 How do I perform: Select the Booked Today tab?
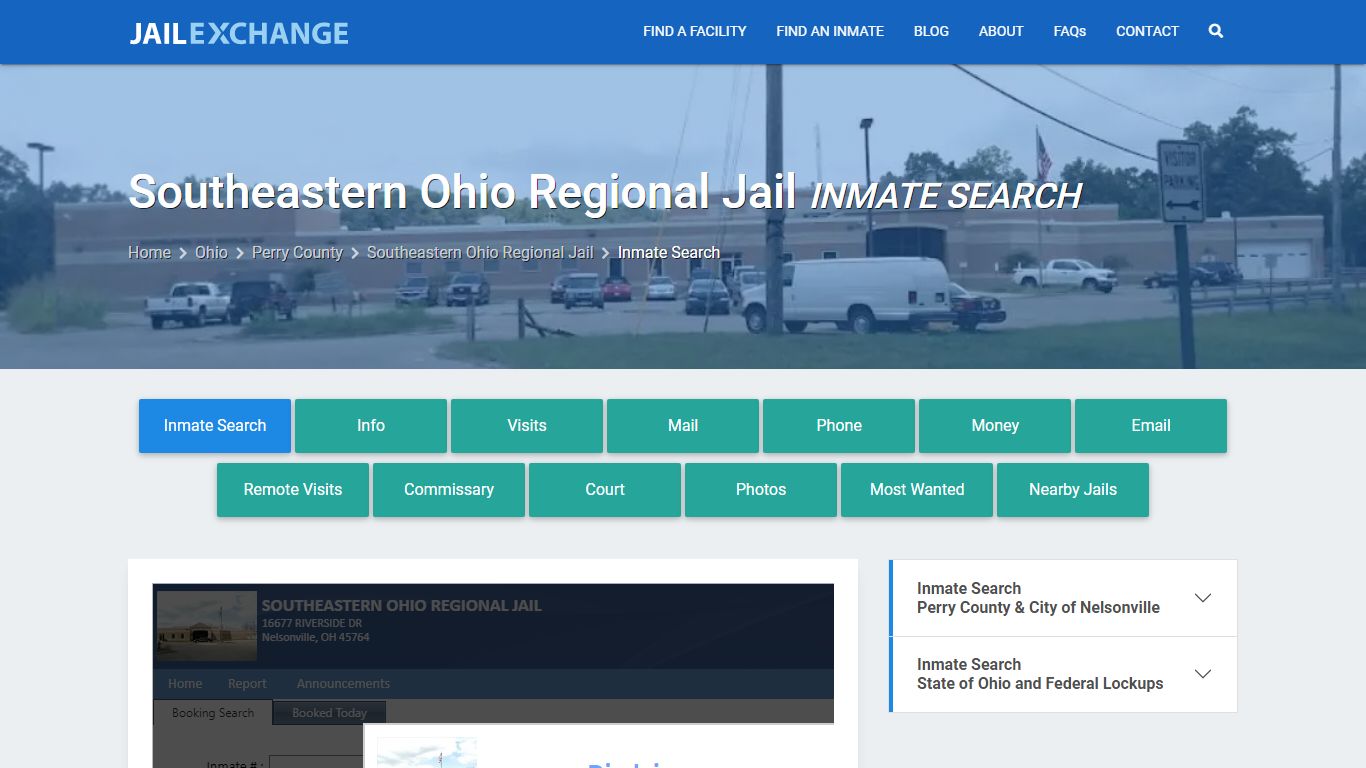tap(330, 713)
